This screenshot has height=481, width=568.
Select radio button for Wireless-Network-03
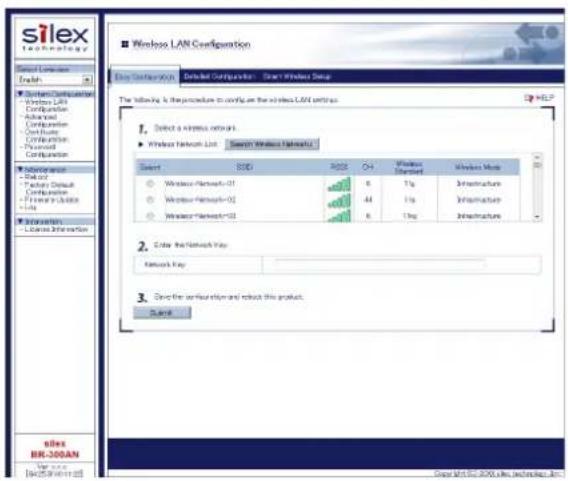tap(150, 216)
